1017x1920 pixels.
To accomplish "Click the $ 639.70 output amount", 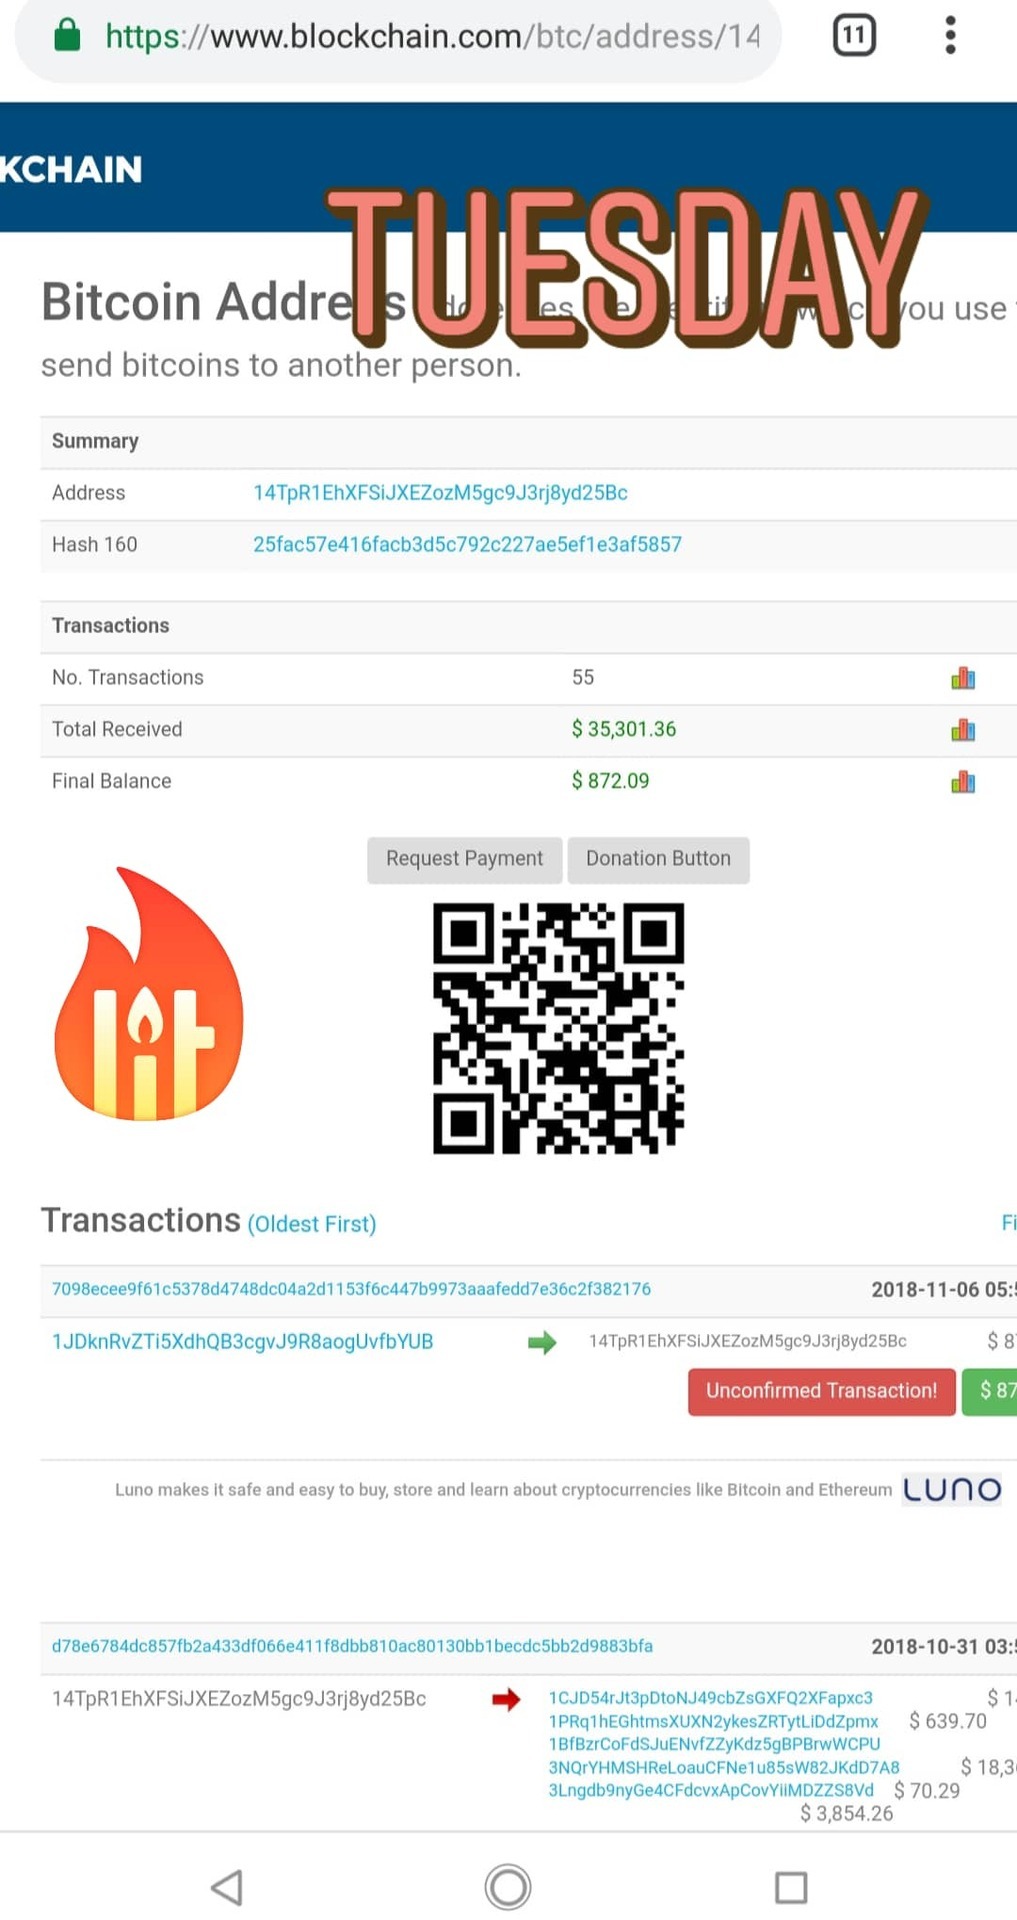I will [x=948, y=1721].
